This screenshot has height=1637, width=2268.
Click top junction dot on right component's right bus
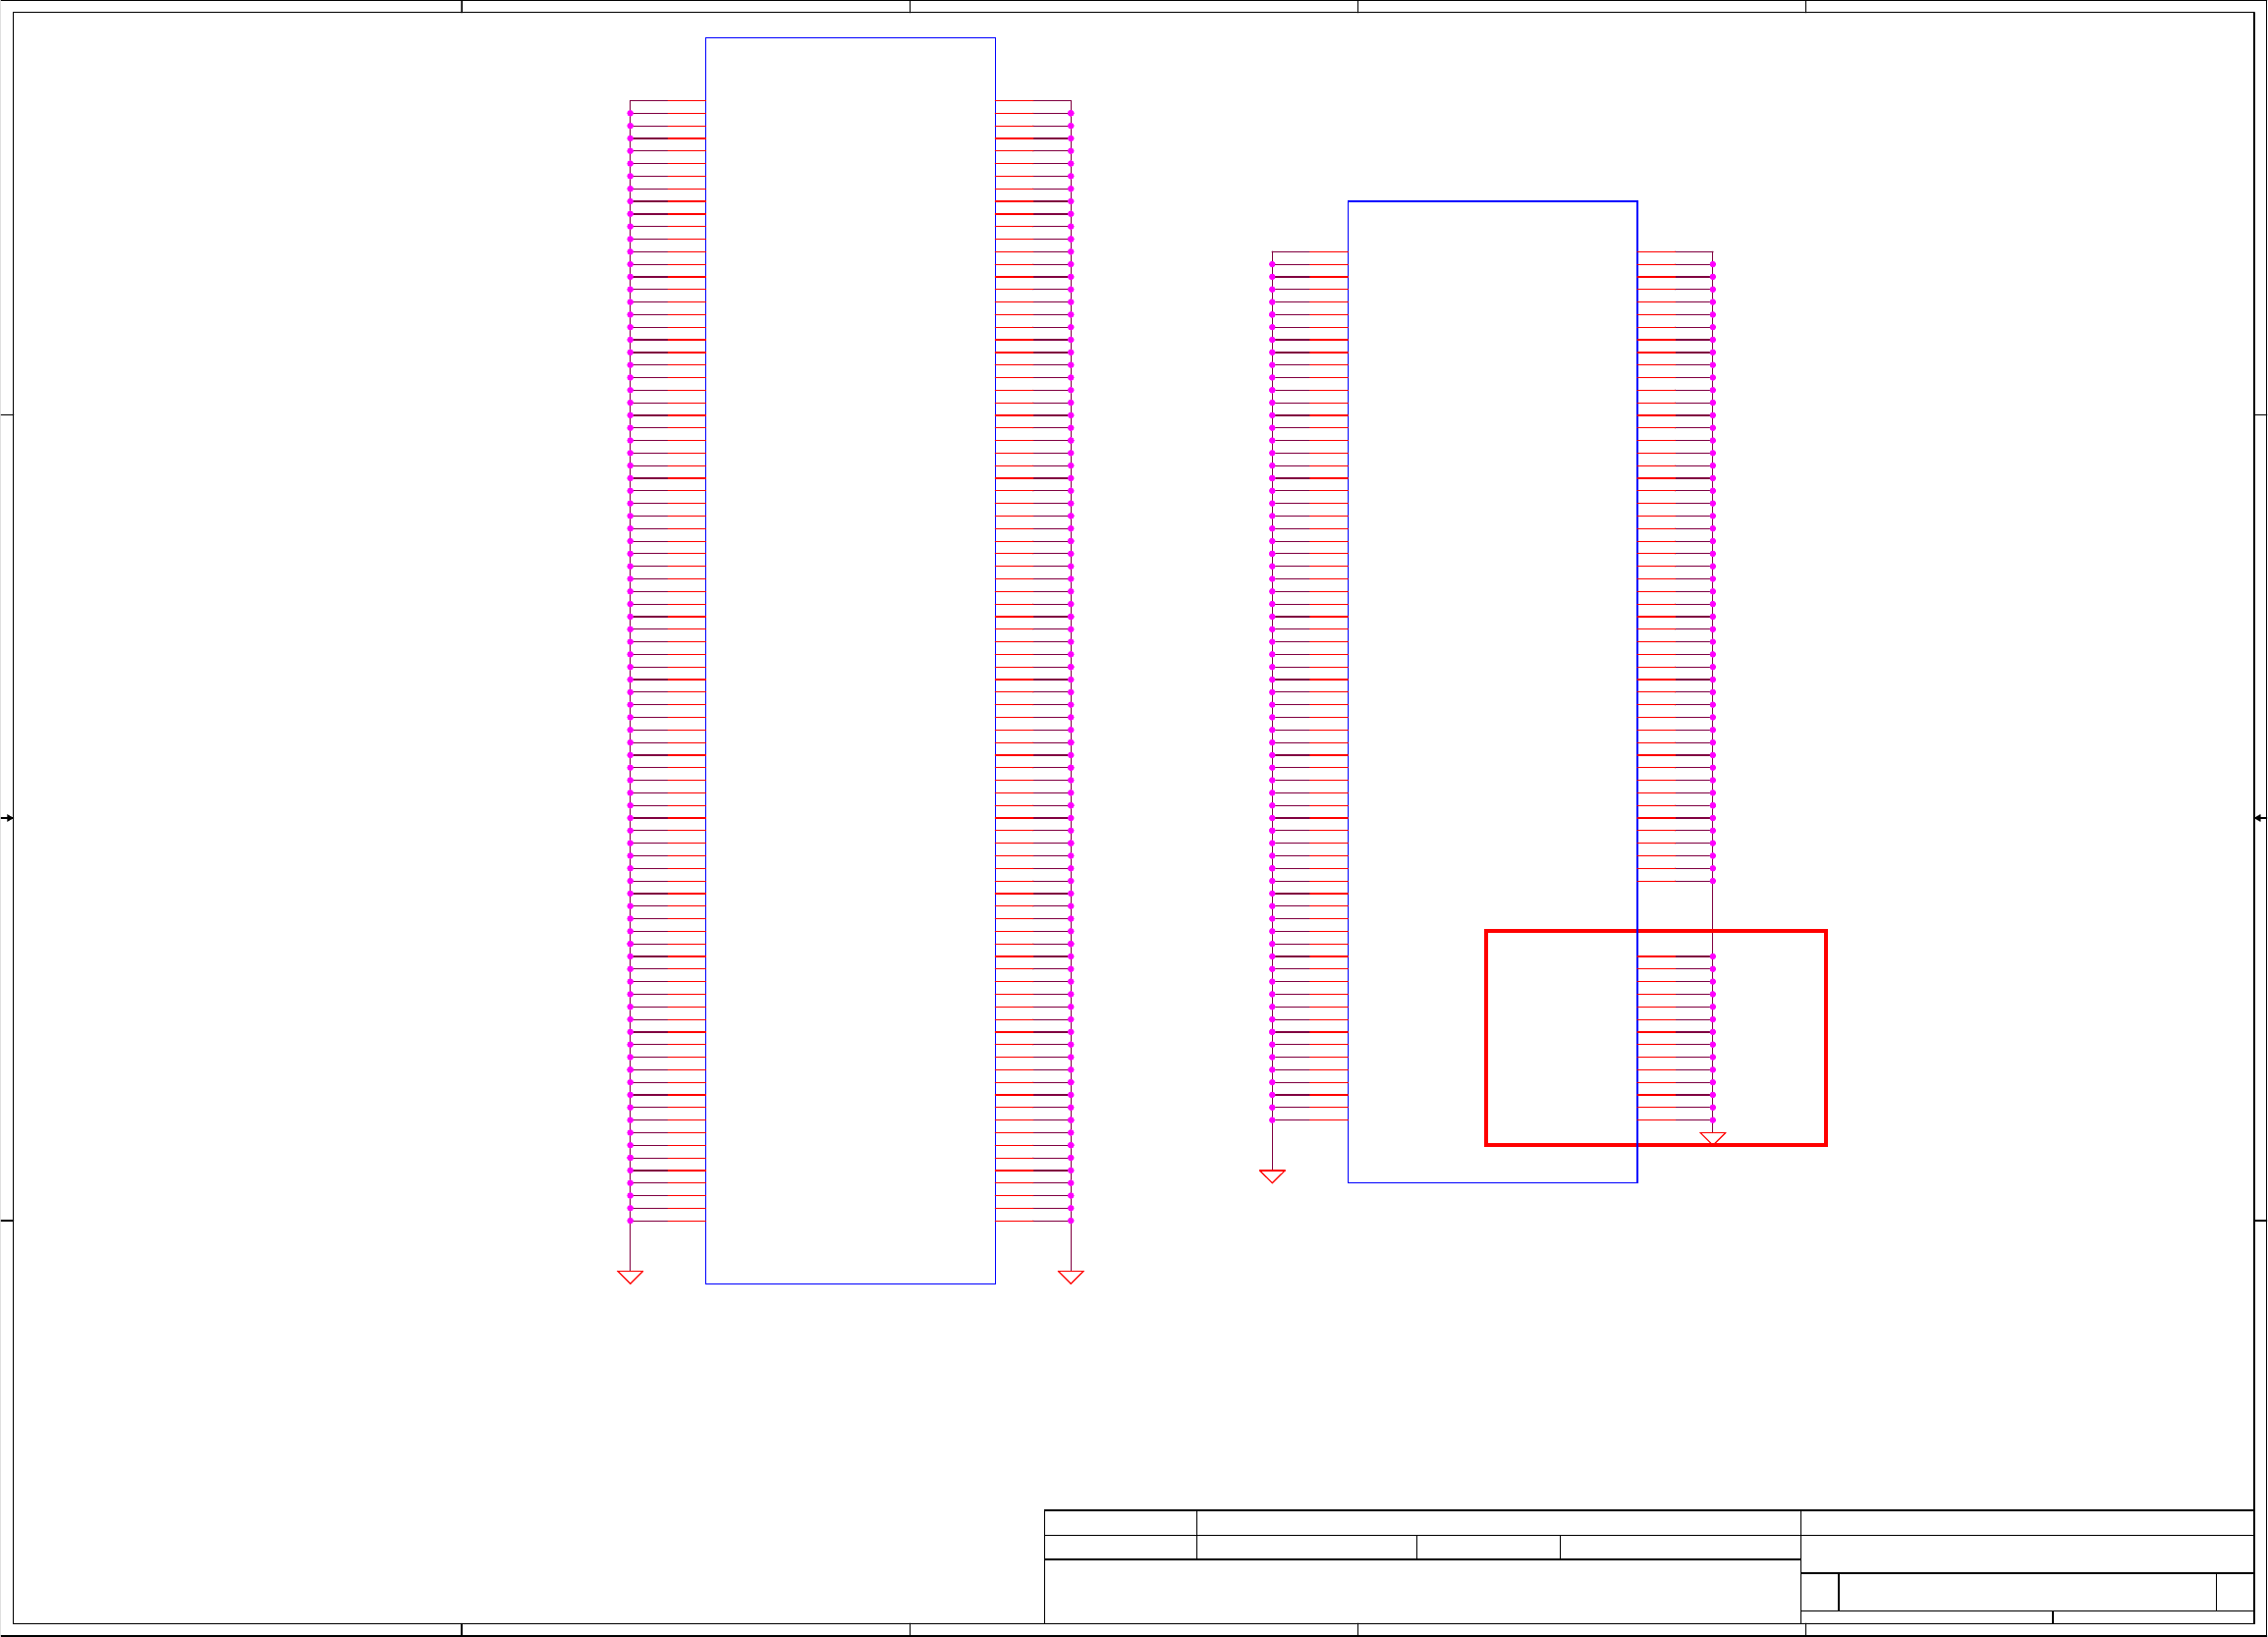click(1713, 264)
